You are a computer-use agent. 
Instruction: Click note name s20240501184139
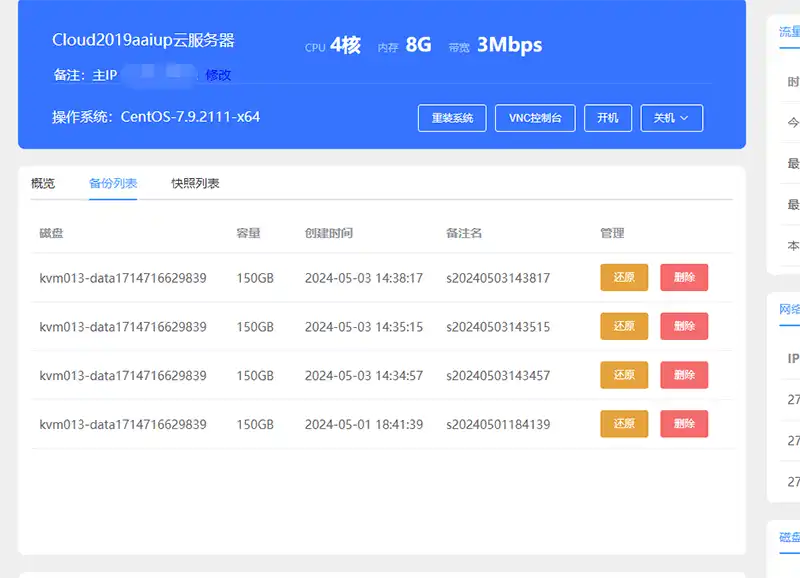pyautogui.click(x=498, y=424)
